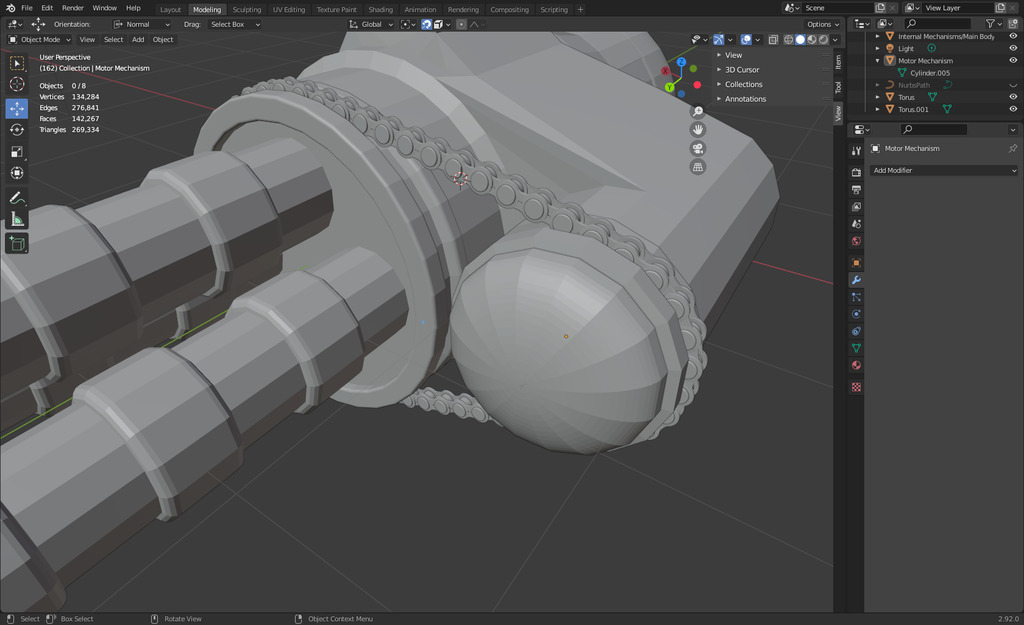Open the Render menu
This screenshot has width=1024, height=625.
(73, 8)
